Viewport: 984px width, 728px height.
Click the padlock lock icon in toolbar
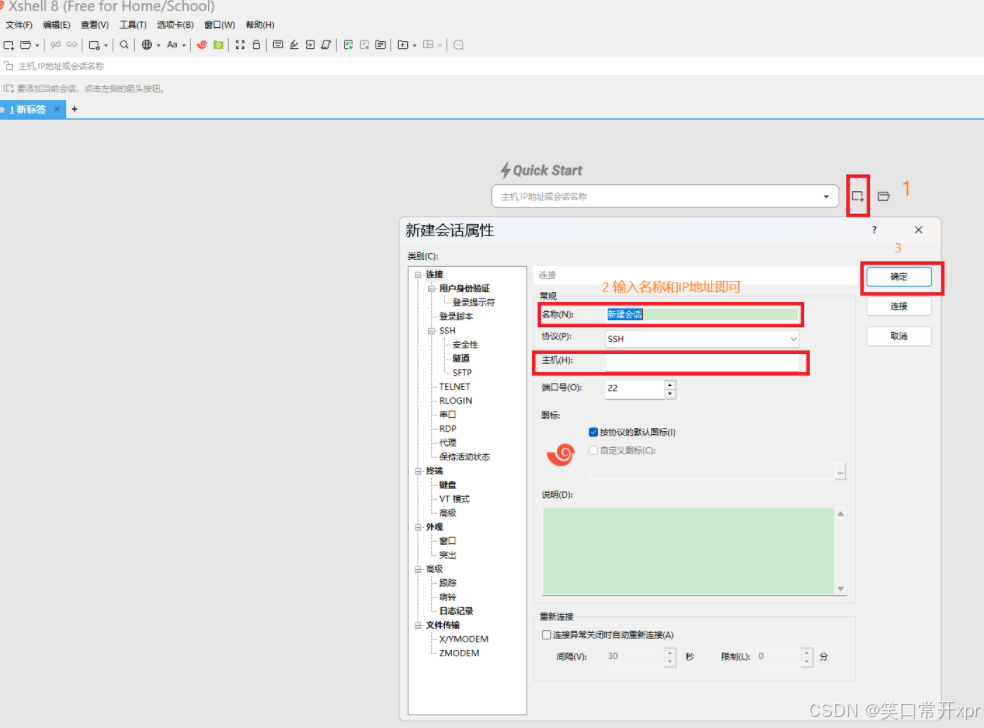point(256,45)
